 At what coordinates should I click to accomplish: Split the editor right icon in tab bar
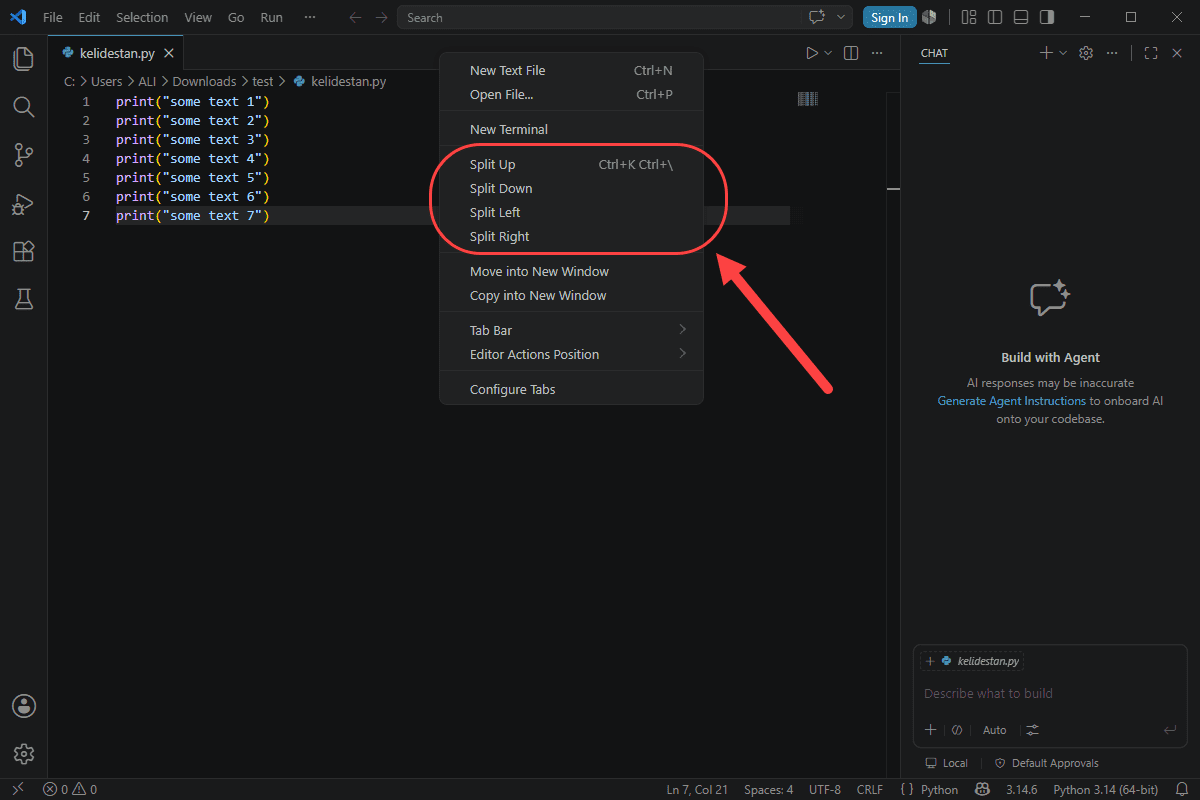click(851, 53)
